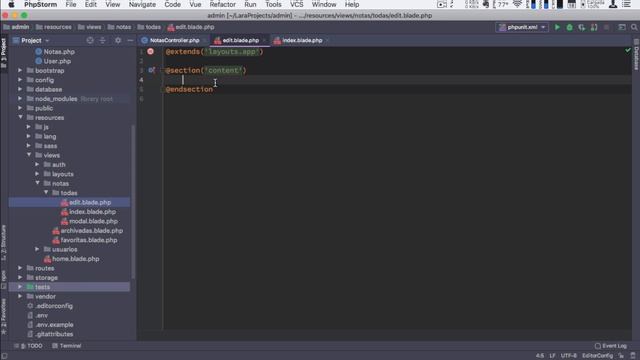Click green inspection checkmark in editor
Viewport: 640px width, 360px height.
click(628, 50)
